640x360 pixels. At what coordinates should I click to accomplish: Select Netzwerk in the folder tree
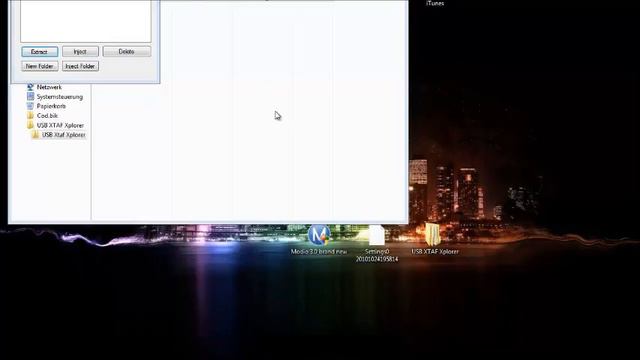click(49, 87)
